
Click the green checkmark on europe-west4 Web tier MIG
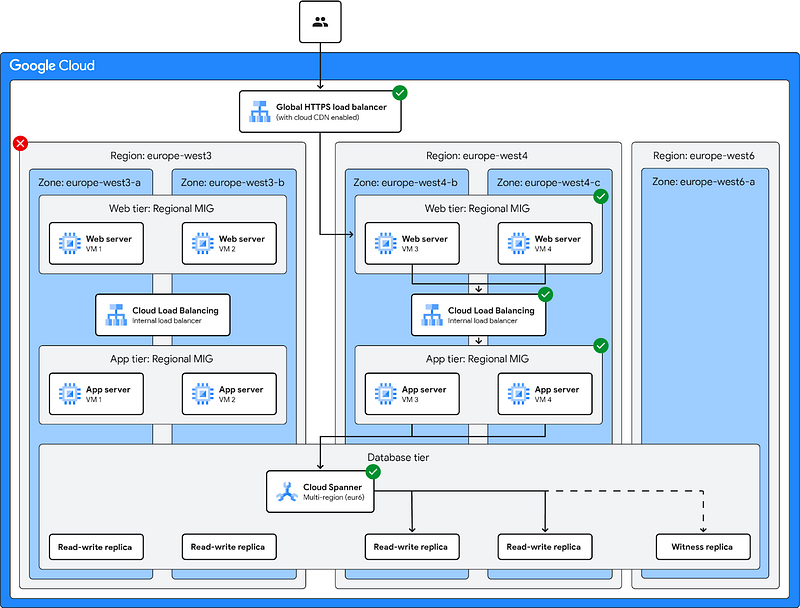[601, 196]
